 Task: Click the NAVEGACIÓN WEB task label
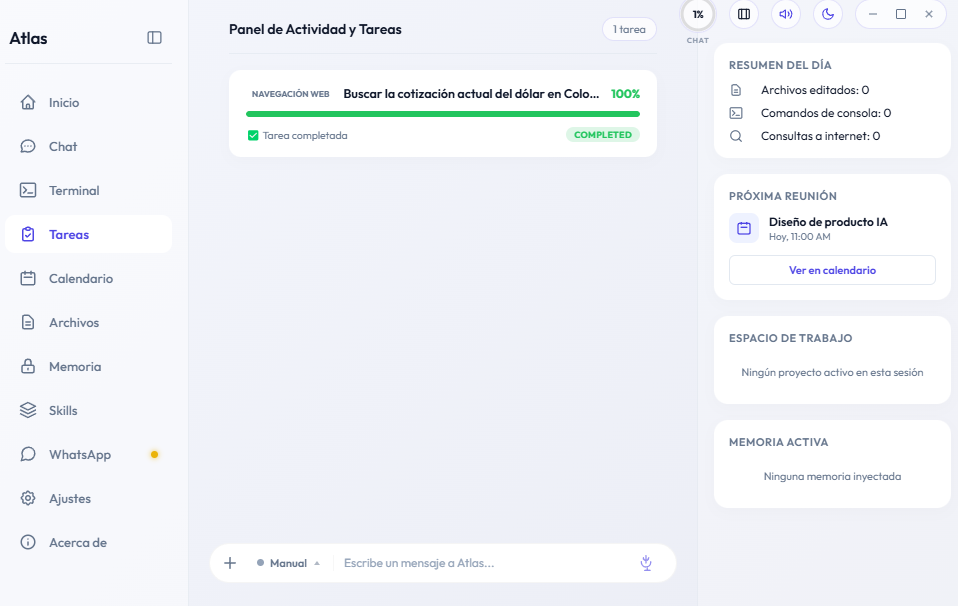coord(291,94)
